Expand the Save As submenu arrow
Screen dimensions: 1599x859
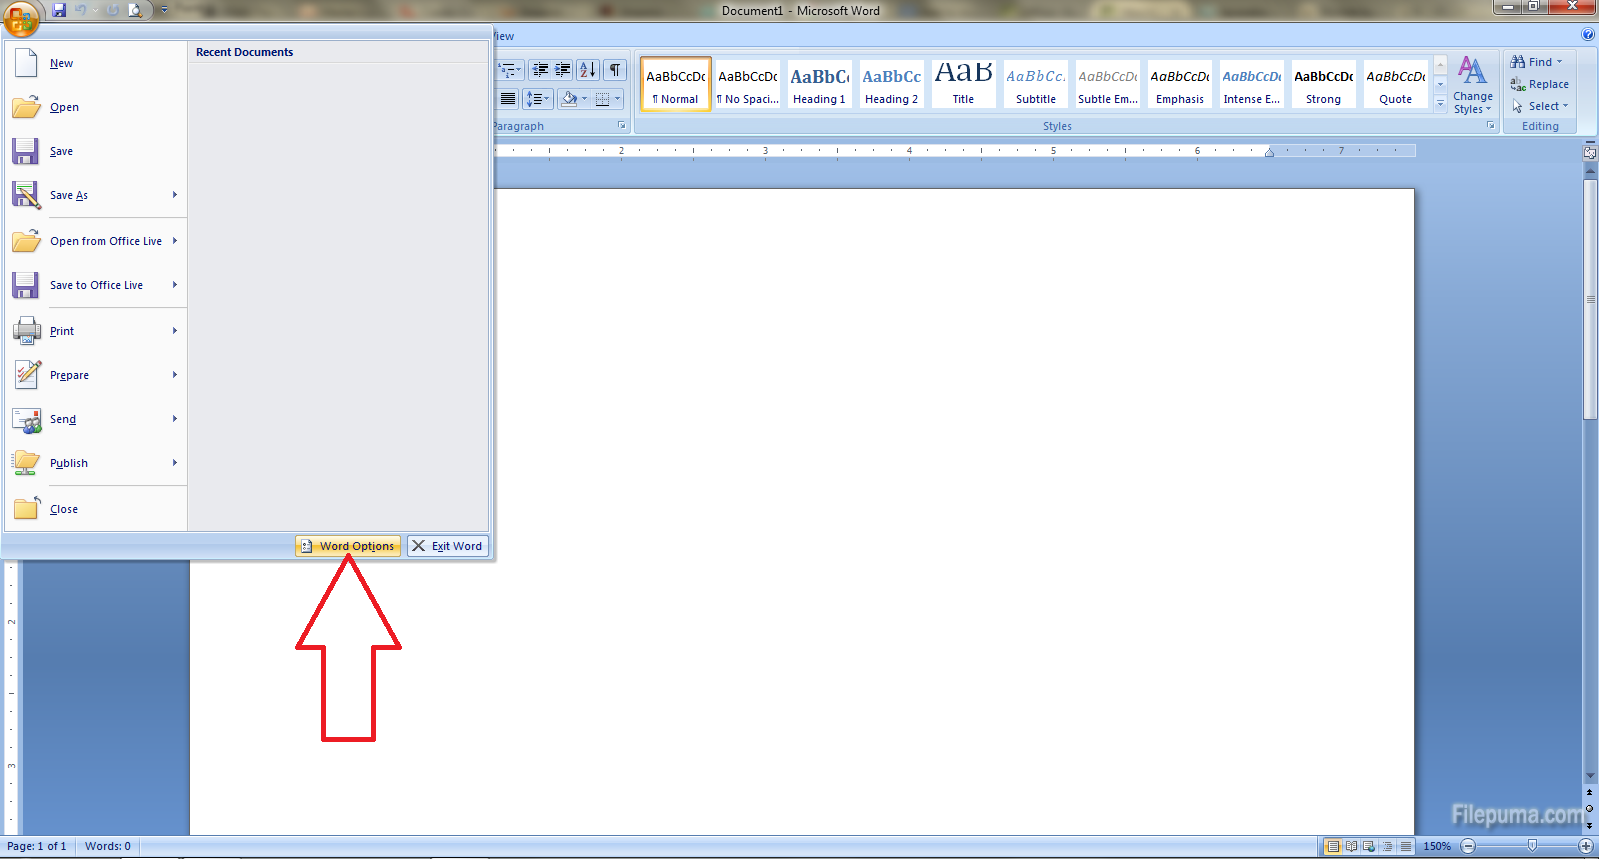point(175,195)
